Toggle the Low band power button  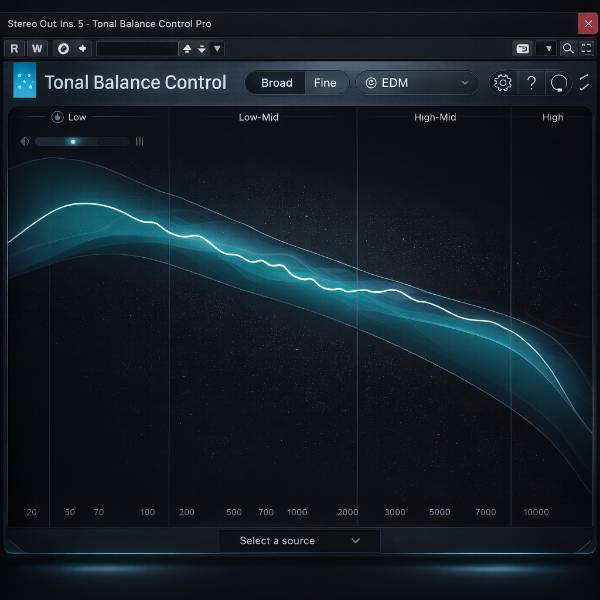(x=57, y=117)
